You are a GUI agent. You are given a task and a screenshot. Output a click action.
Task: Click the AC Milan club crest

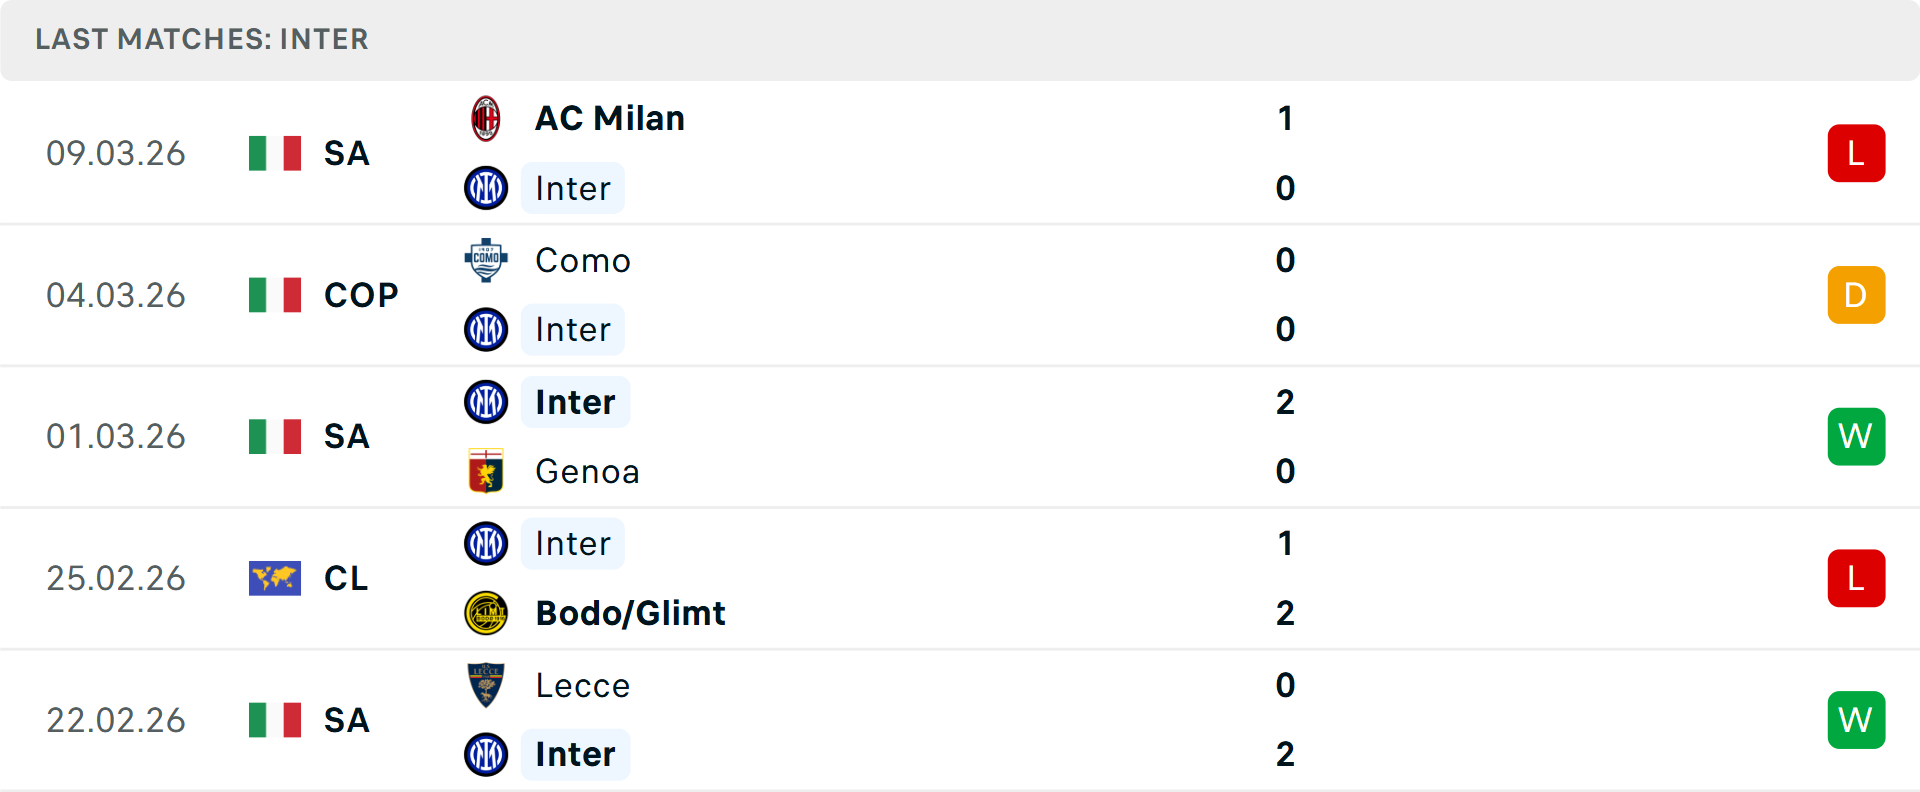pyautogui.click(x=486, y=117)
